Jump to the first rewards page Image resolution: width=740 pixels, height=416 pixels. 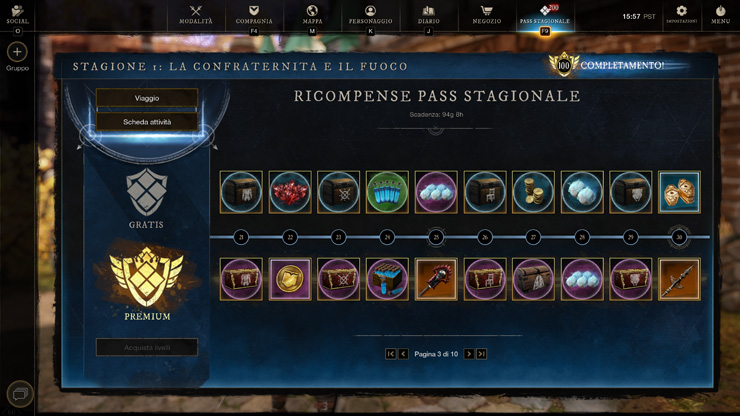[390, 354]
